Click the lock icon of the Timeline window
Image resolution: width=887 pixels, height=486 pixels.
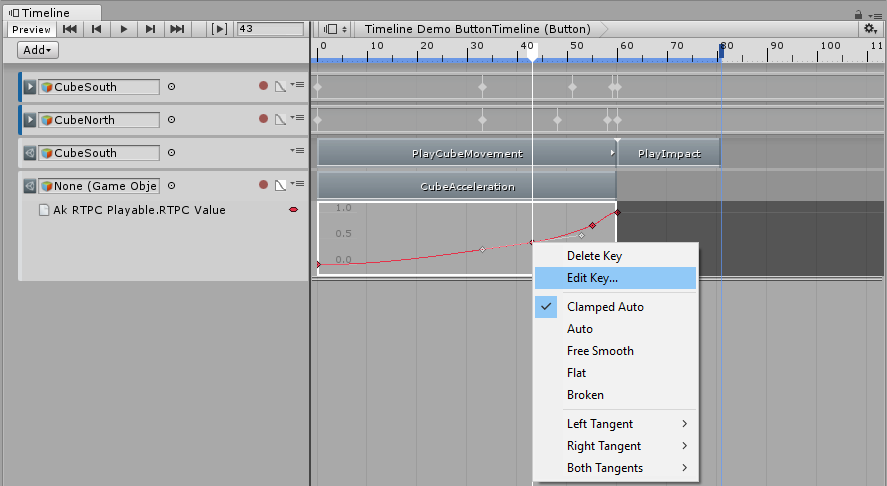(x=859, y=14)
